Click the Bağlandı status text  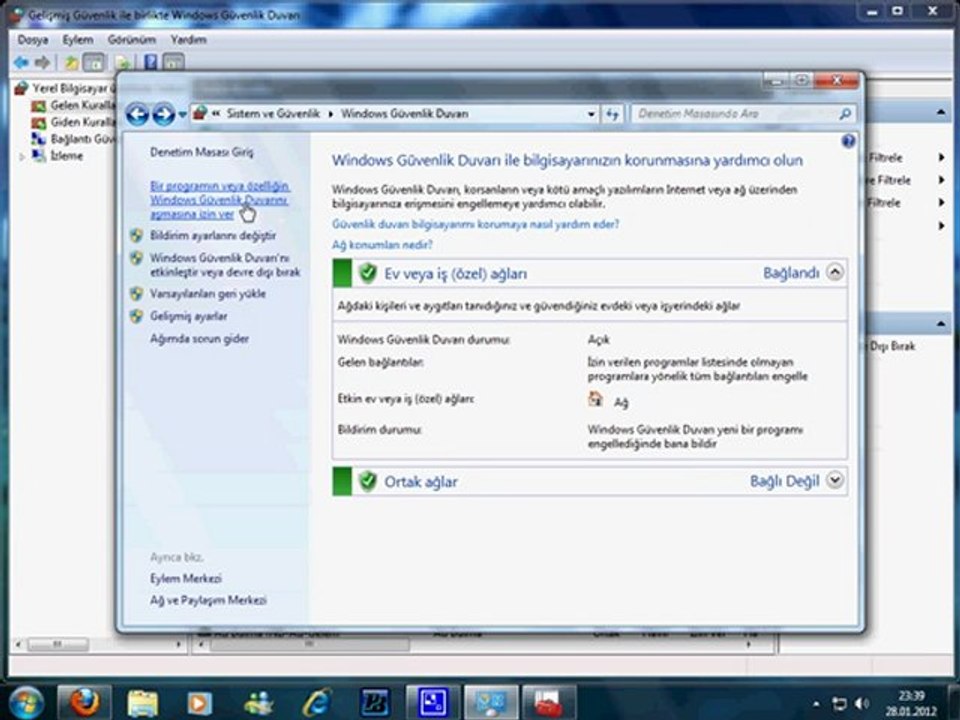tap(790, 273)
